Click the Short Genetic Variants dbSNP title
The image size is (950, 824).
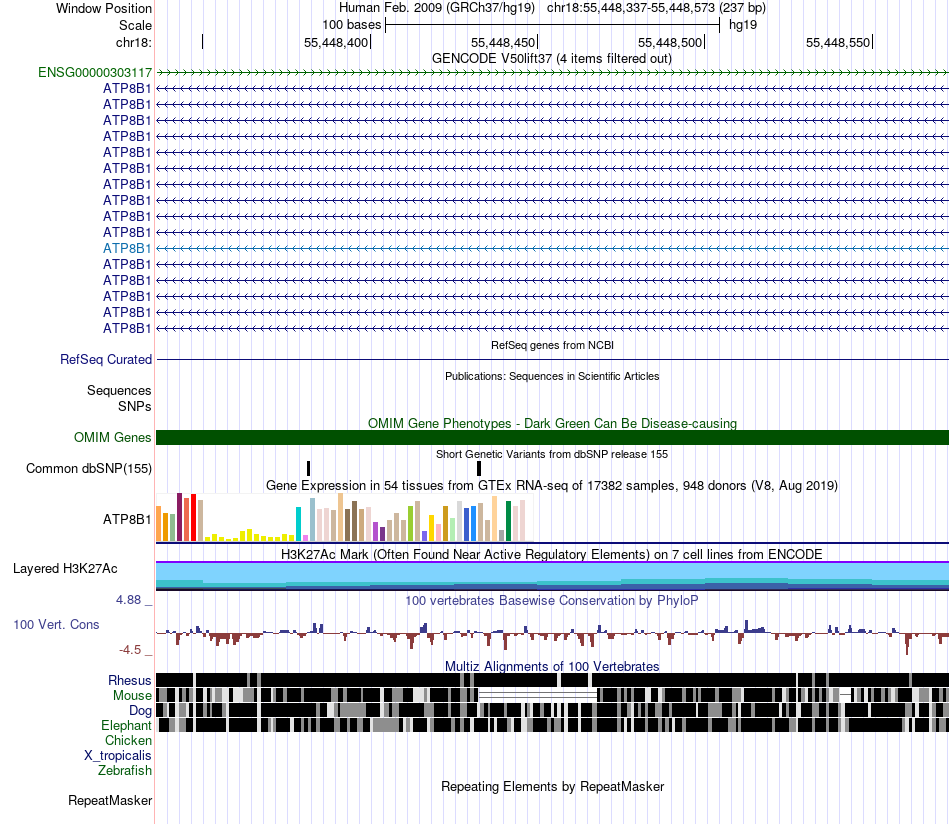(552, 454)
